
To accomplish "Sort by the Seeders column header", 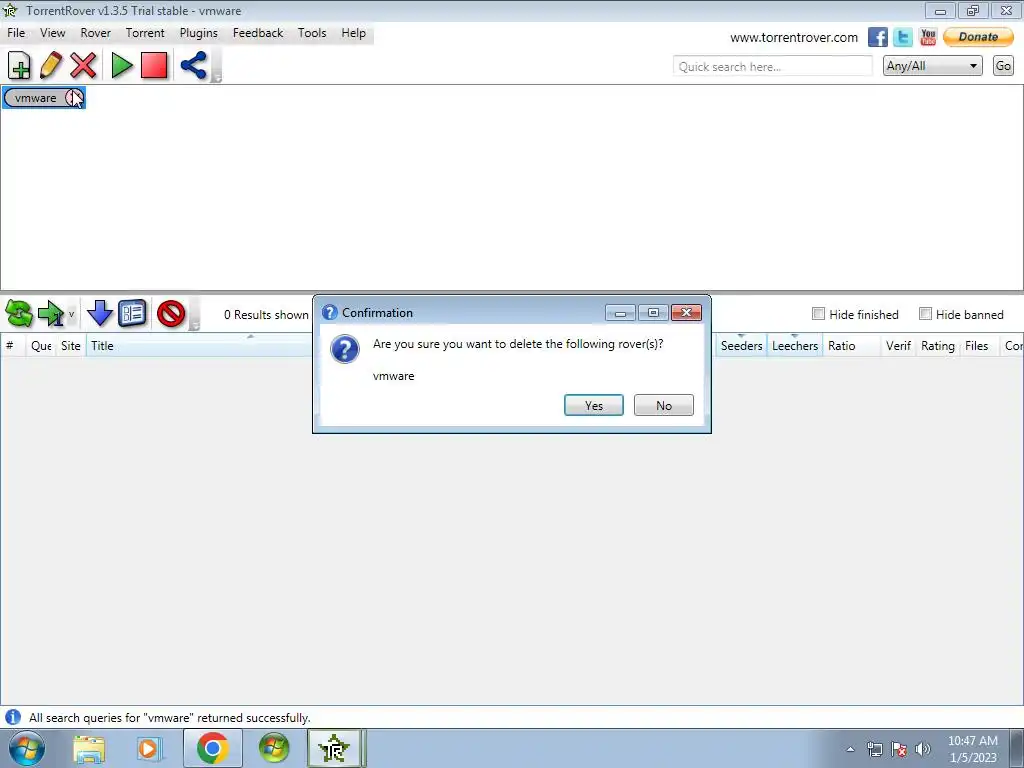I will [x=741, y=346].
